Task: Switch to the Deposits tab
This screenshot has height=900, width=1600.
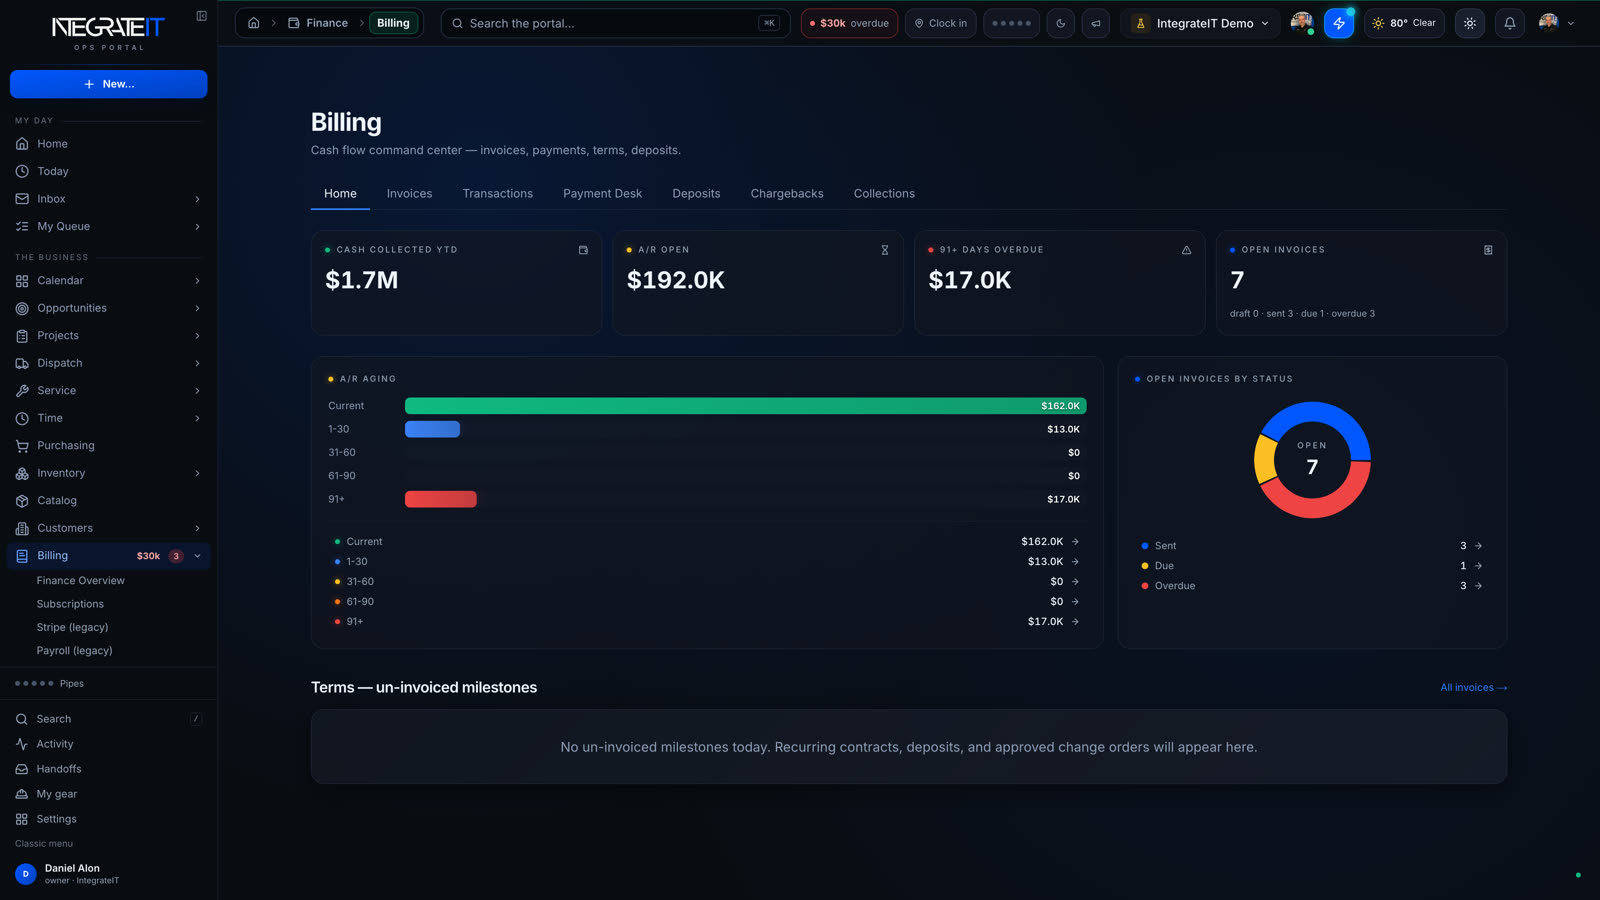Action: click(x=696, y=194)
